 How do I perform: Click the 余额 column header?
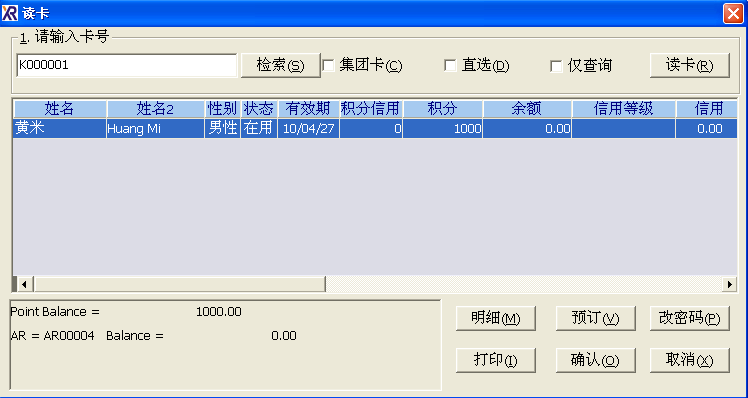pyautogui.click(x=527, y=109)
